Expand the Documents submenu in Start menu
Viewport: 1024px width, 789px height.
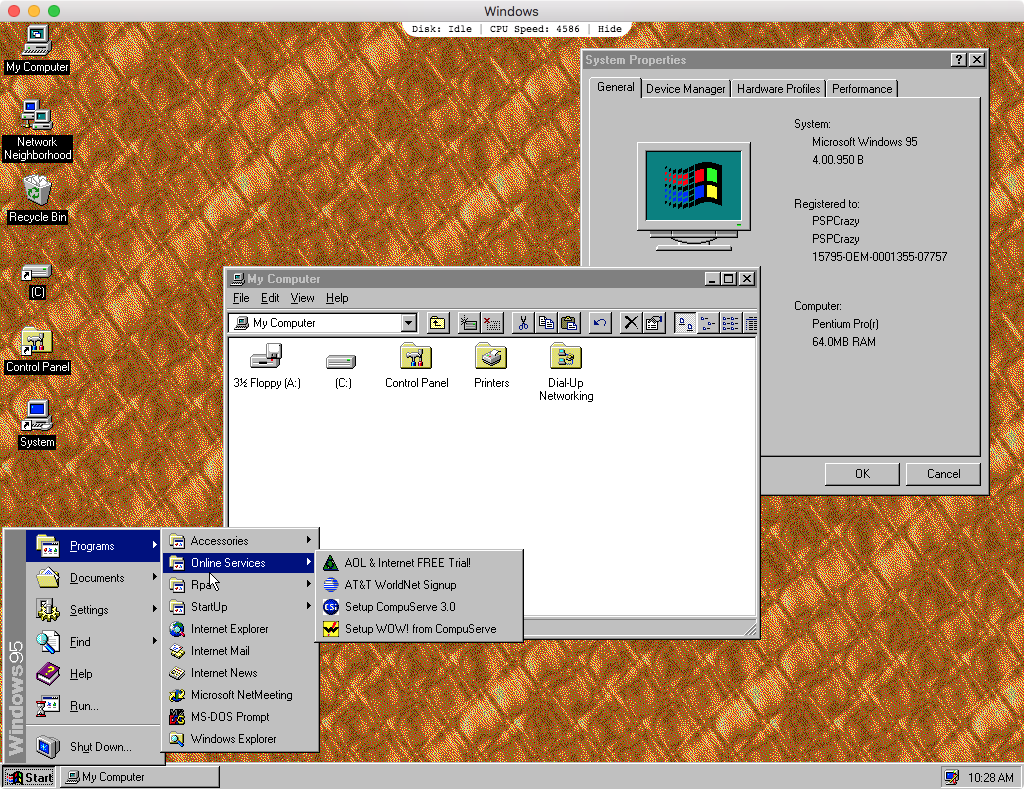(94, 578)
